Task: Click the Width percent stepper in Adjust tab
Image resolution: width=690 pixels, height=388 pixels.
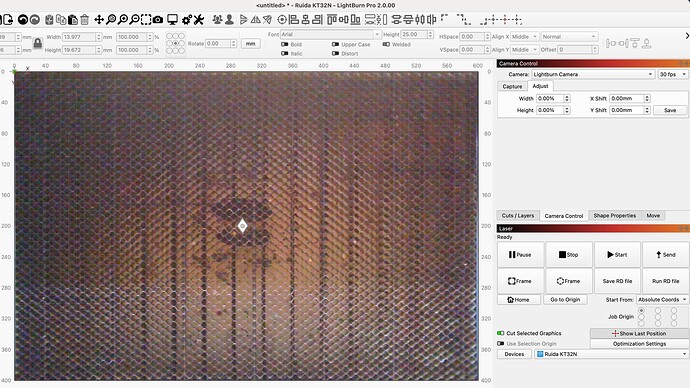Action: [567, 99]
